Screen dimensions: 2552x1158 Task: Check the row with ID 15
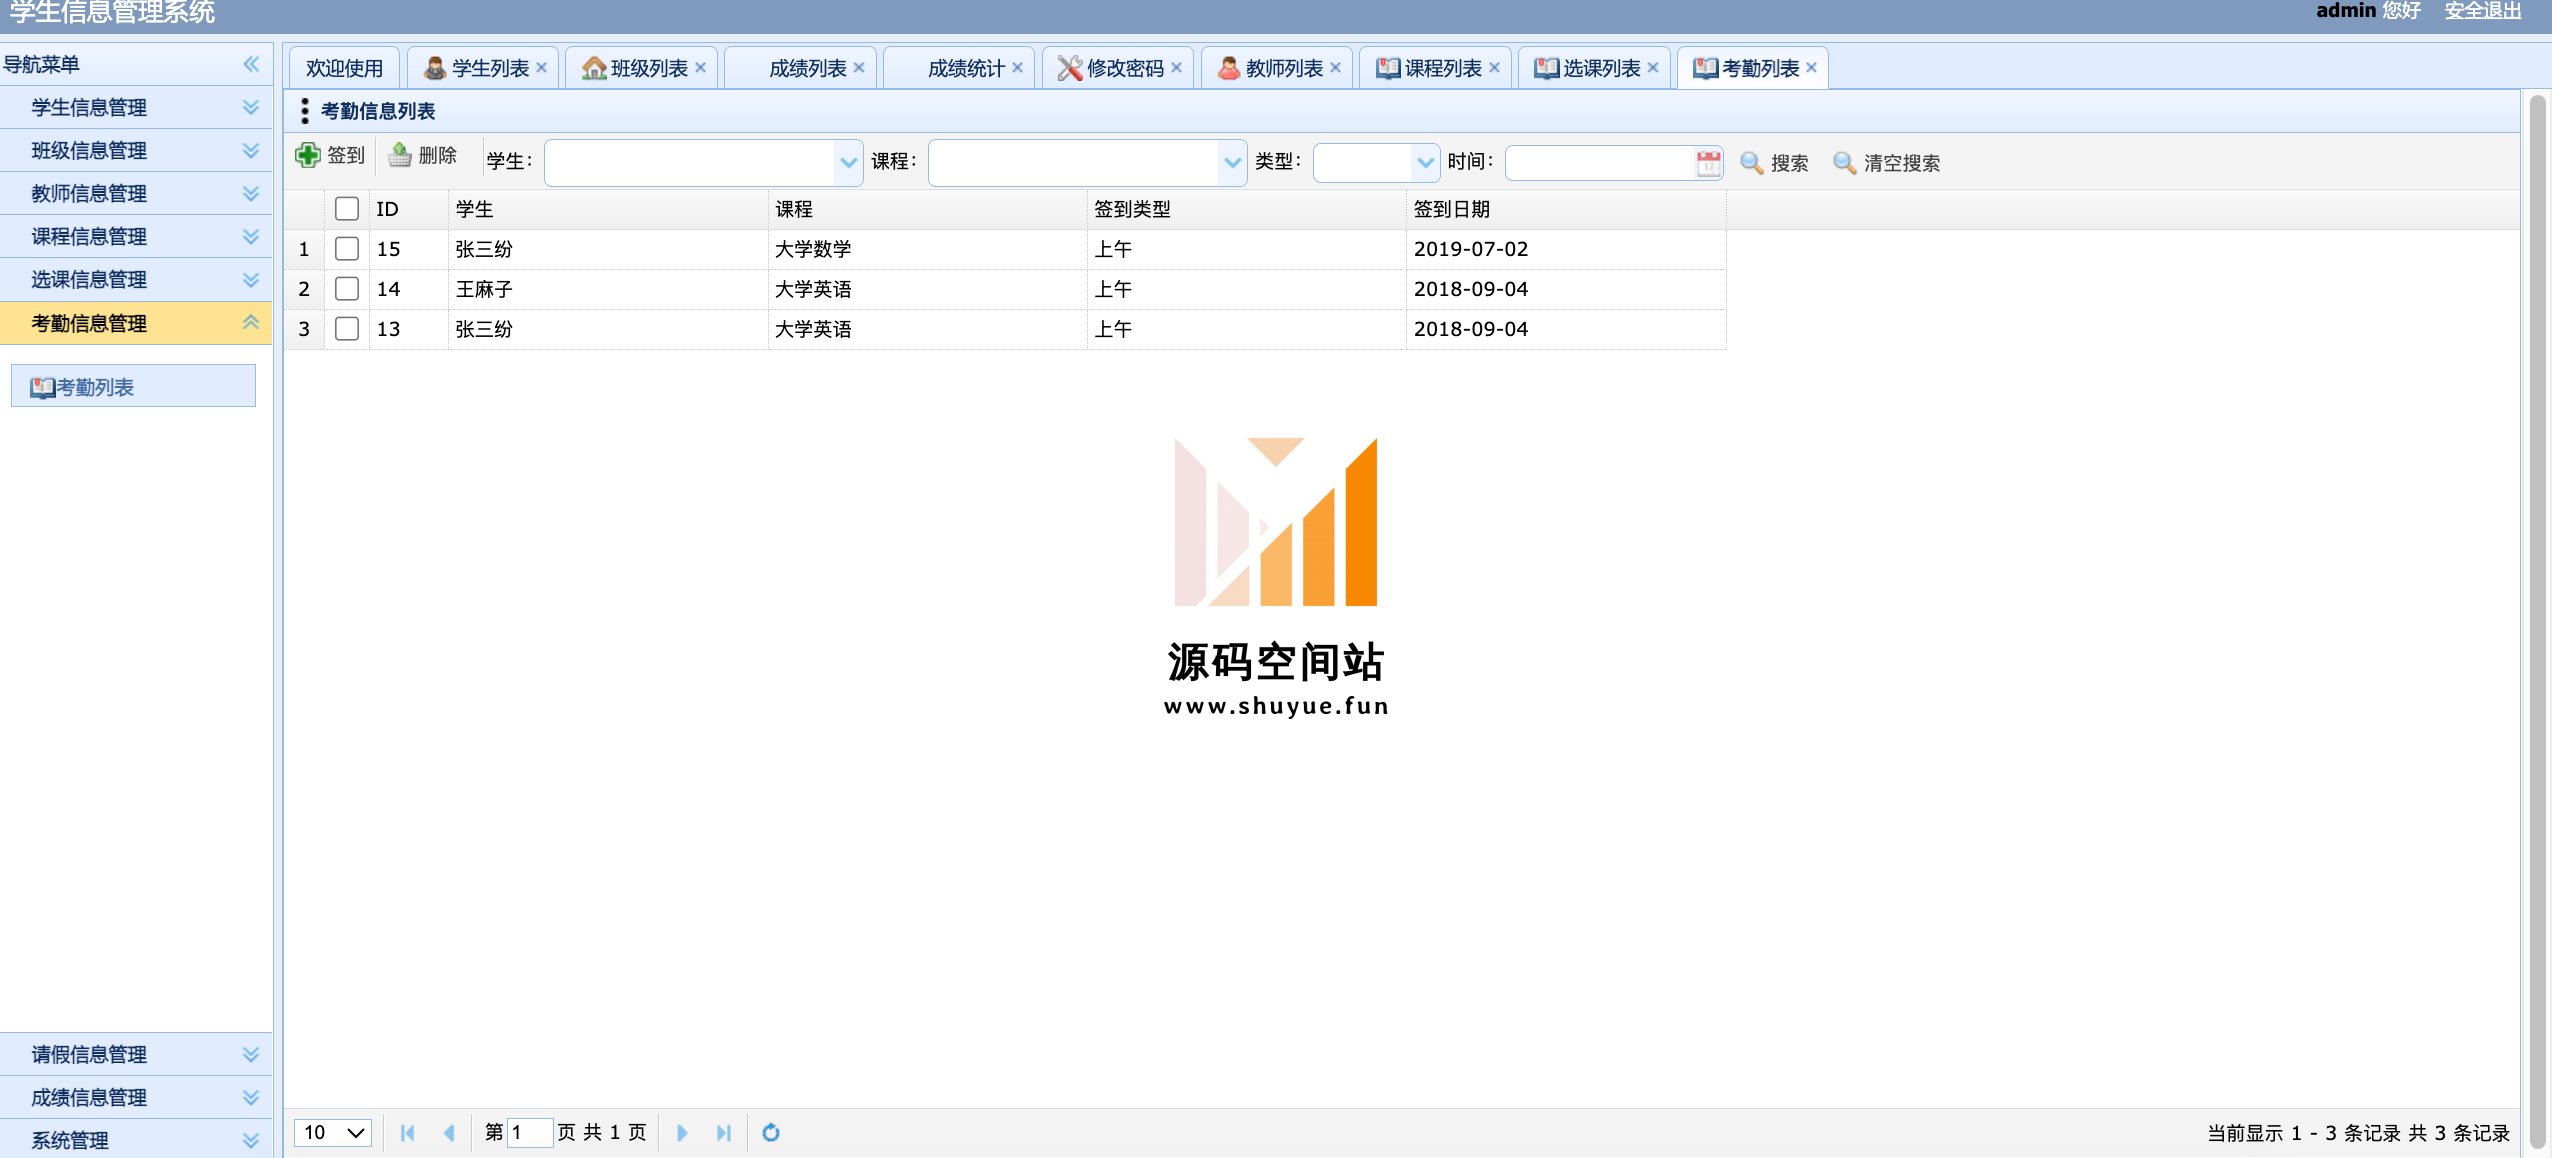(347, 249)
